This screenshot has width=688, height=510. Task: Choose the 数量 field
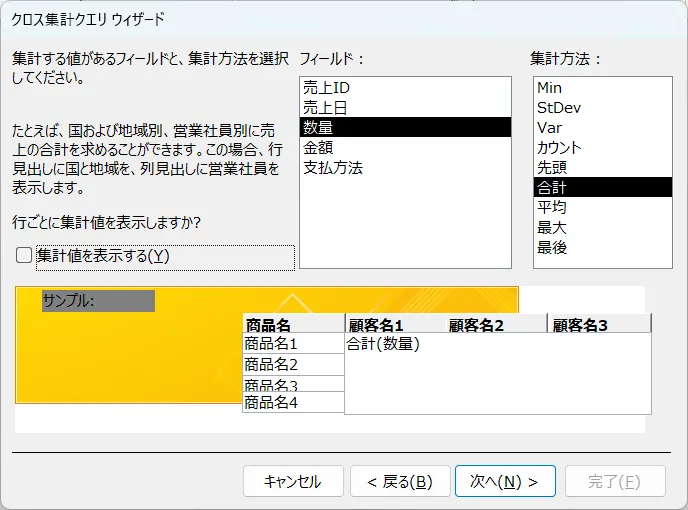pyautogui.click(x=405, y=127)
